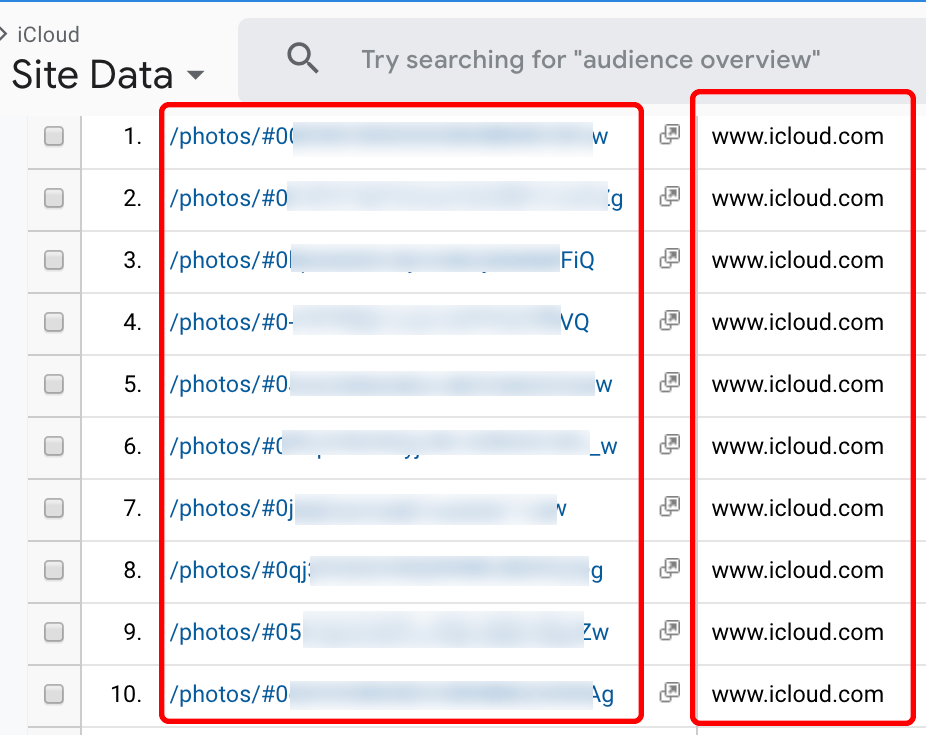Check the checkbox for row 10

54,694
